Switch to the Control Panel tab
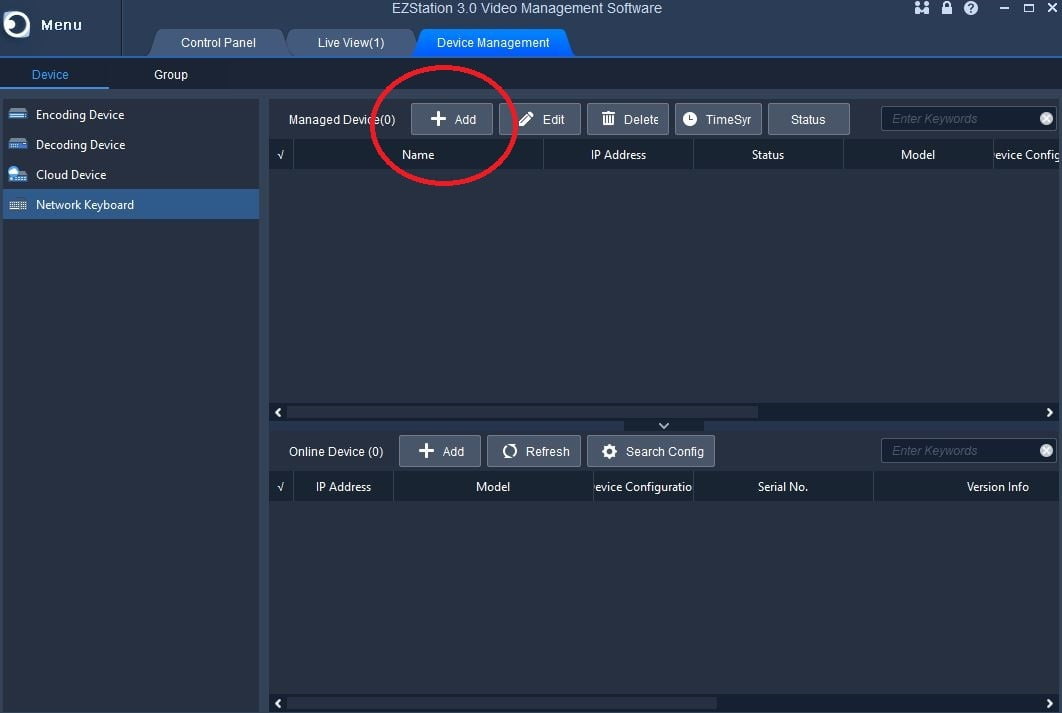 coord(217,42)
